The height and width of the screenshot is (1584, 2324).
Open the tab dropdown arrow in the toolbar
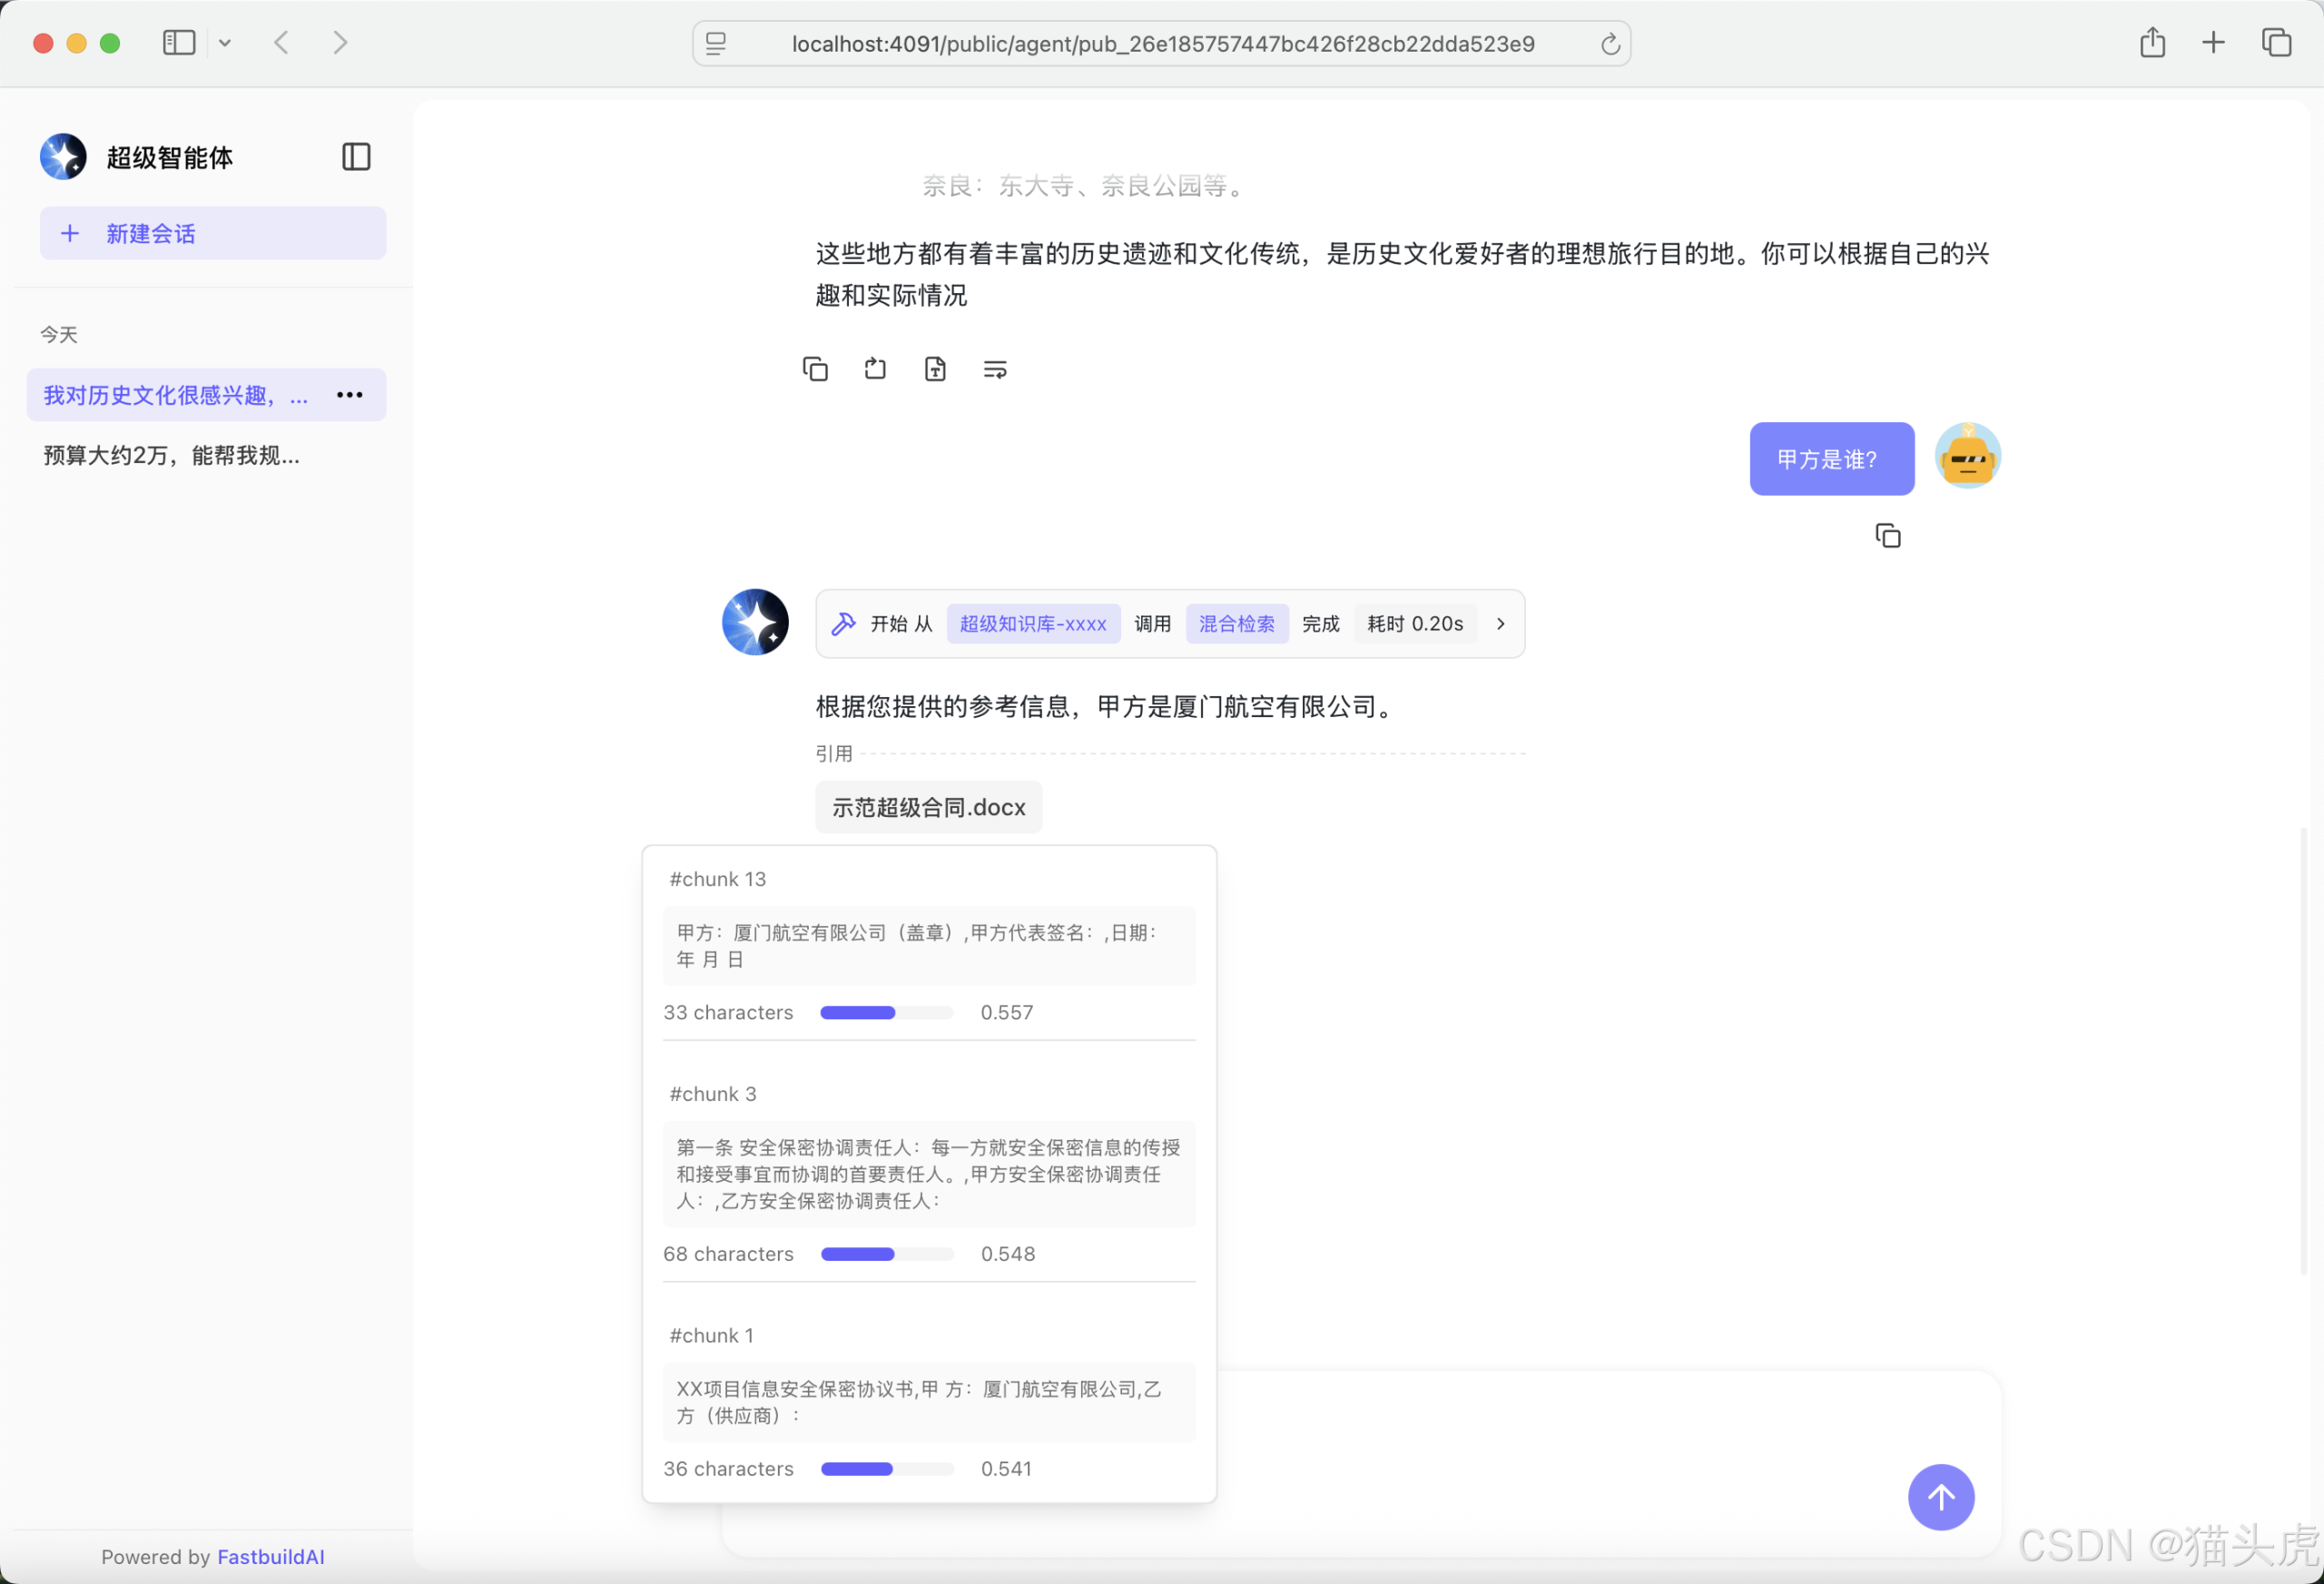(225, 42)
